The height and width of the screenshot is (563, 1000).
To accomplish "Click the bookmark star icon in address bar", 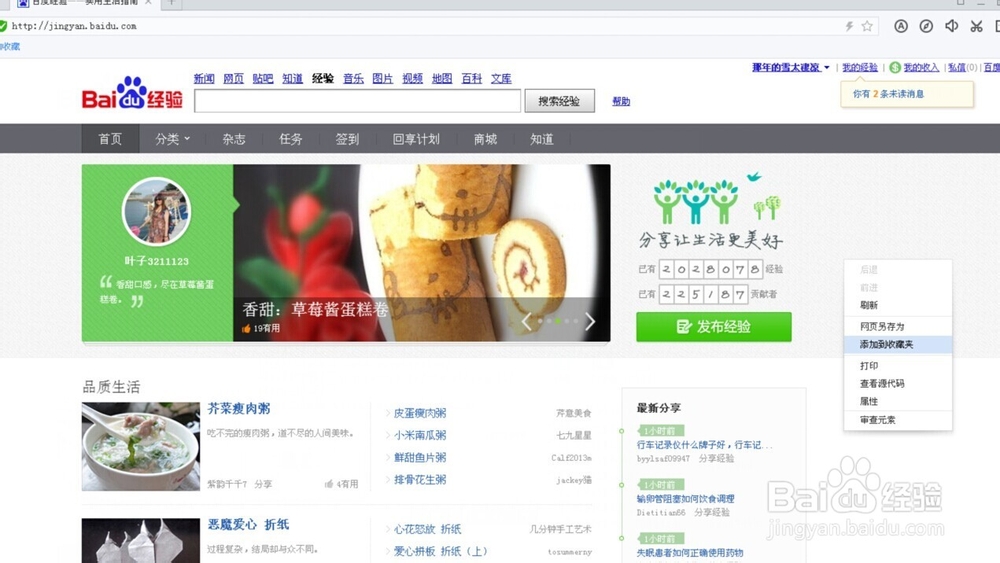I will pyautogui.click(x=867, y=26).
